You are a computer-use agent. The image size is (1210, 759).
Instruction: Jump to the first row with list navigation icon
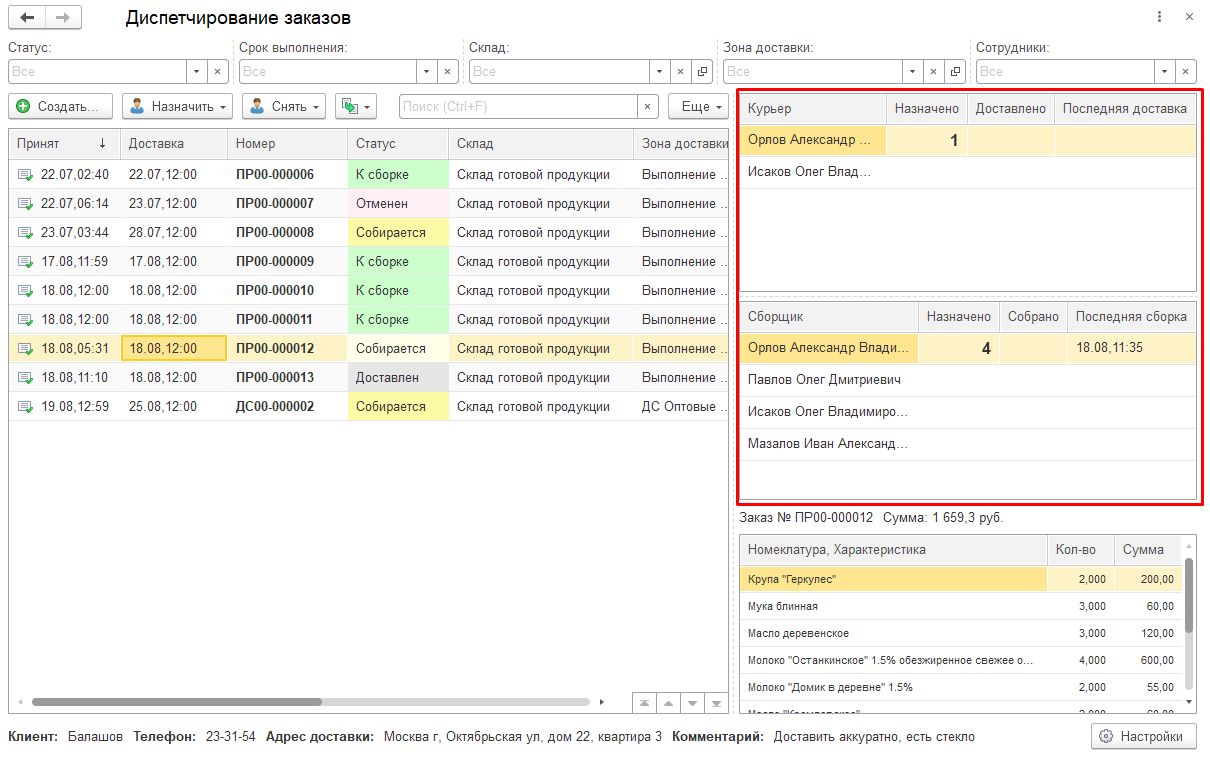[644, 703]
